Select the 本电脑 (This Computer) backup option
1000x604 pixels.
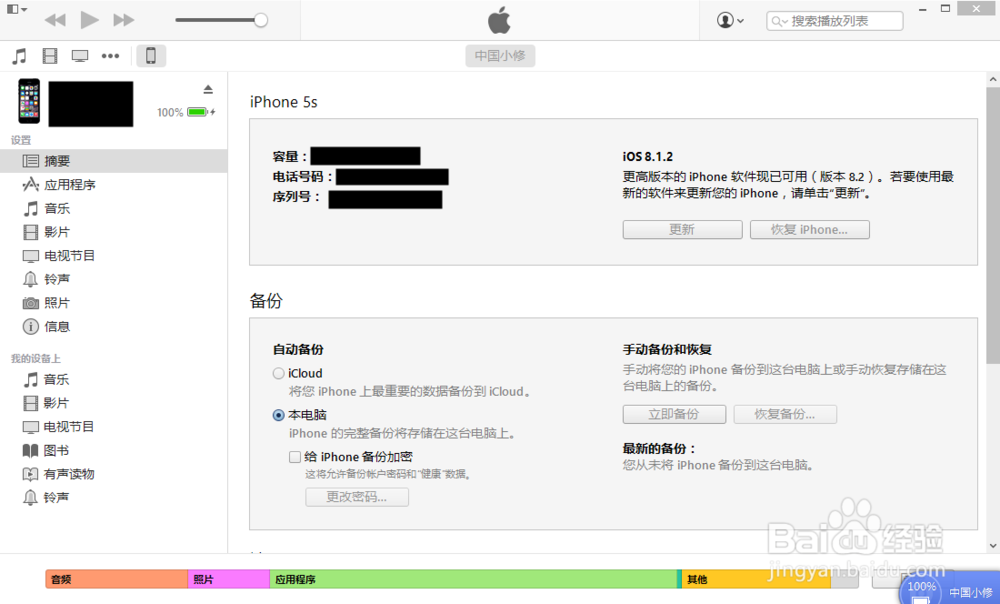click(279, 415)
